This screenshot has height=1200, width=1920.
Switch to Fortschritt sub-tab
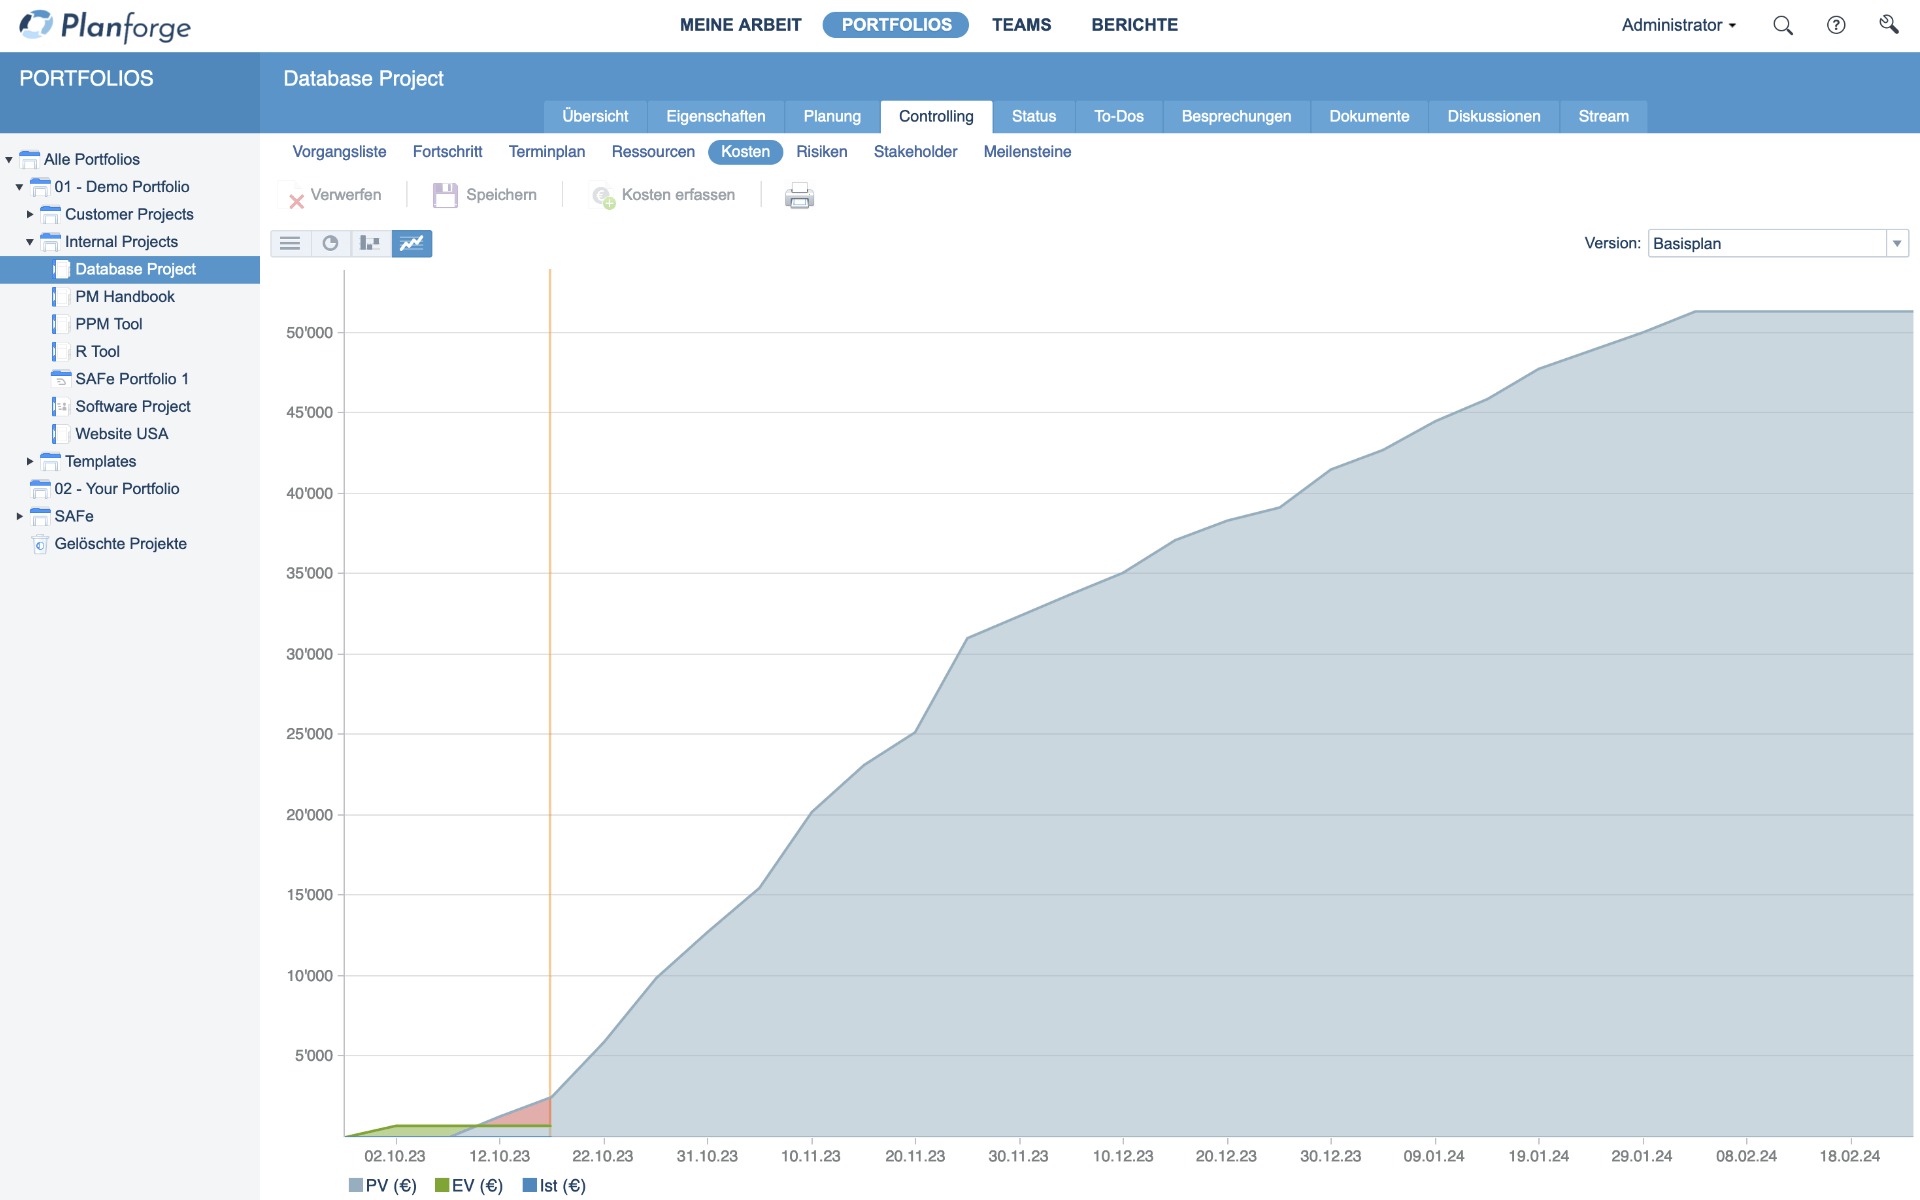point(448,152)
